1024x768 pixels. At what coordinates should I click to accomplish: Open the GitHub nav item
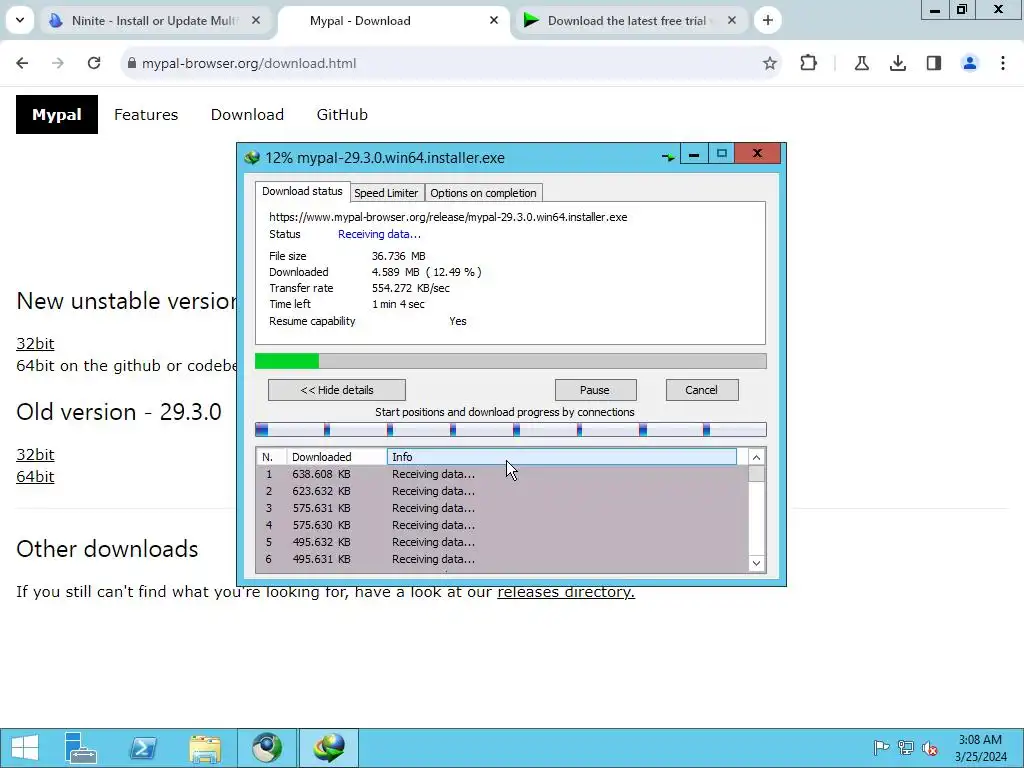pos(342,115)
